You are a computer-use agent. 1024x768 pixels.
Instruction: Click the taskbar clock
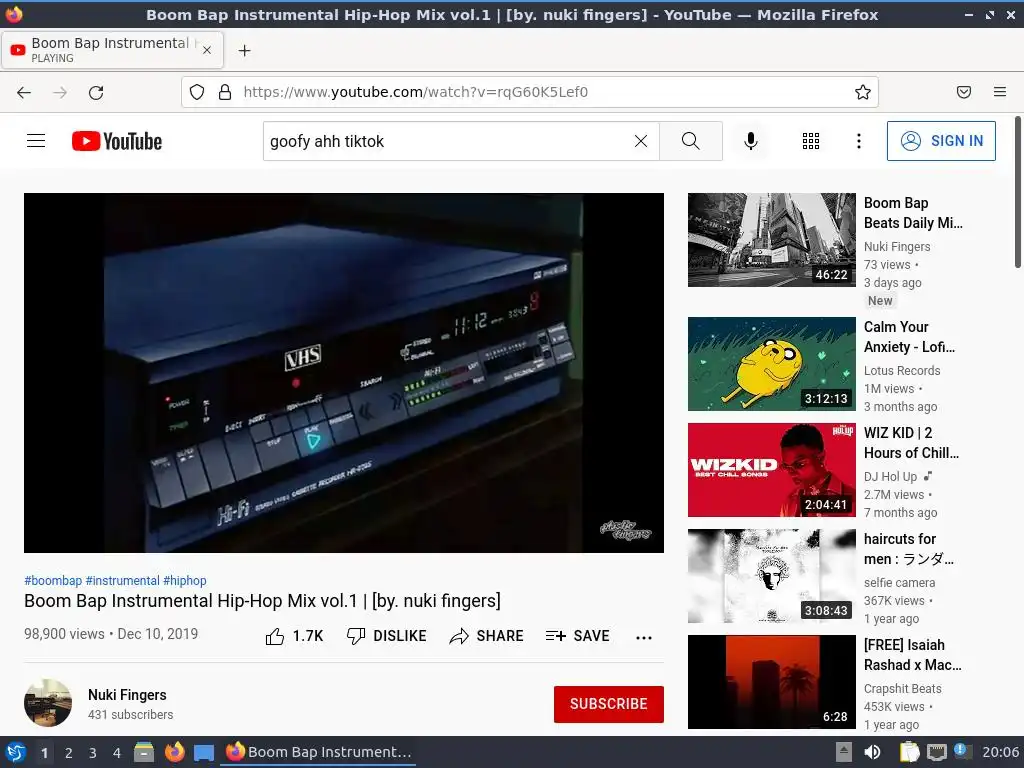[1000, 752]
